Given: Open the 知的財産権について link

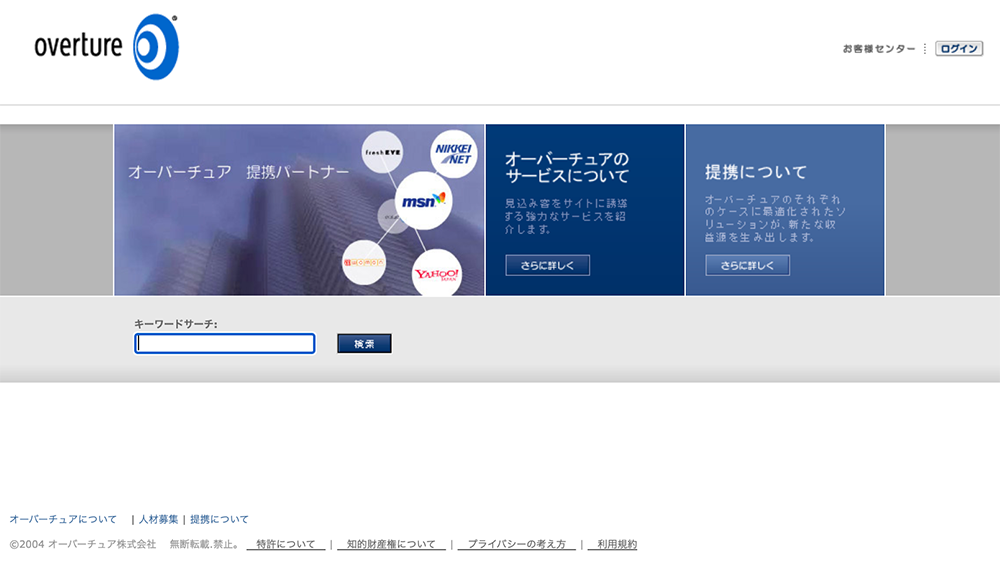Looking at the screenshot, I should [x=391, y=544].
